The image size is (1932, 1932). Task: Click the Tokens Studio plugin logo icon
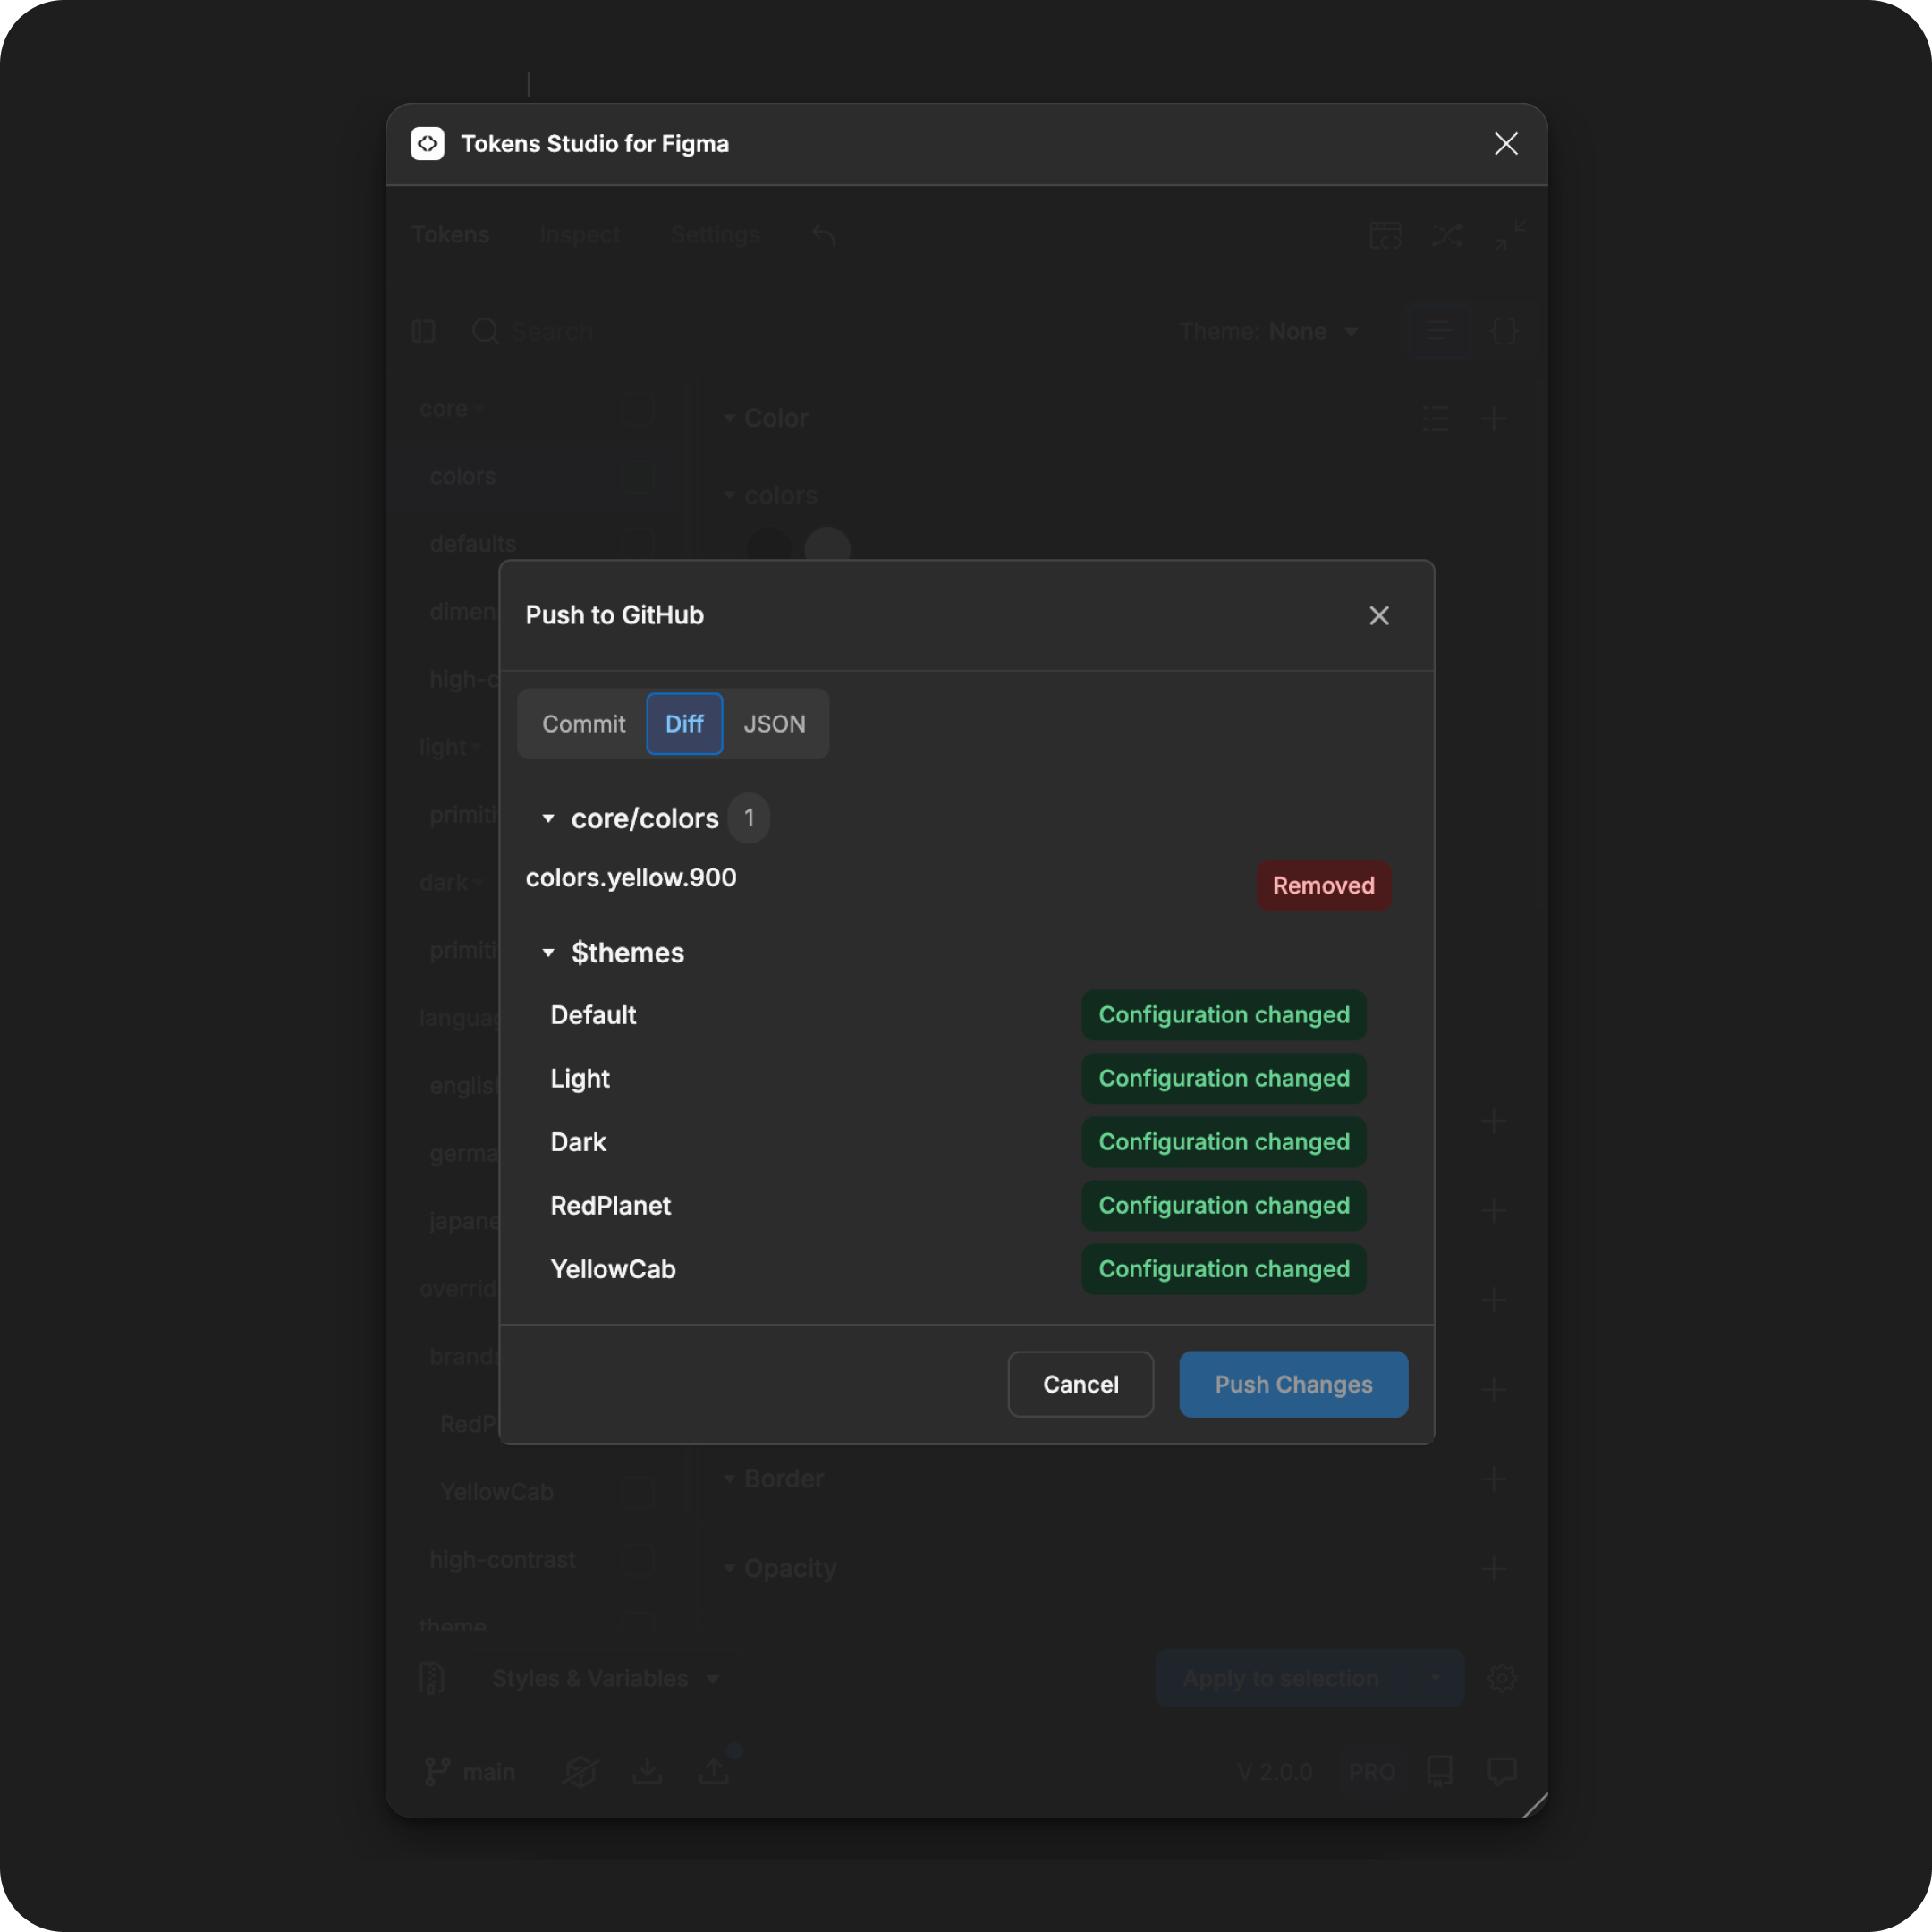click(x=427, y=144)
